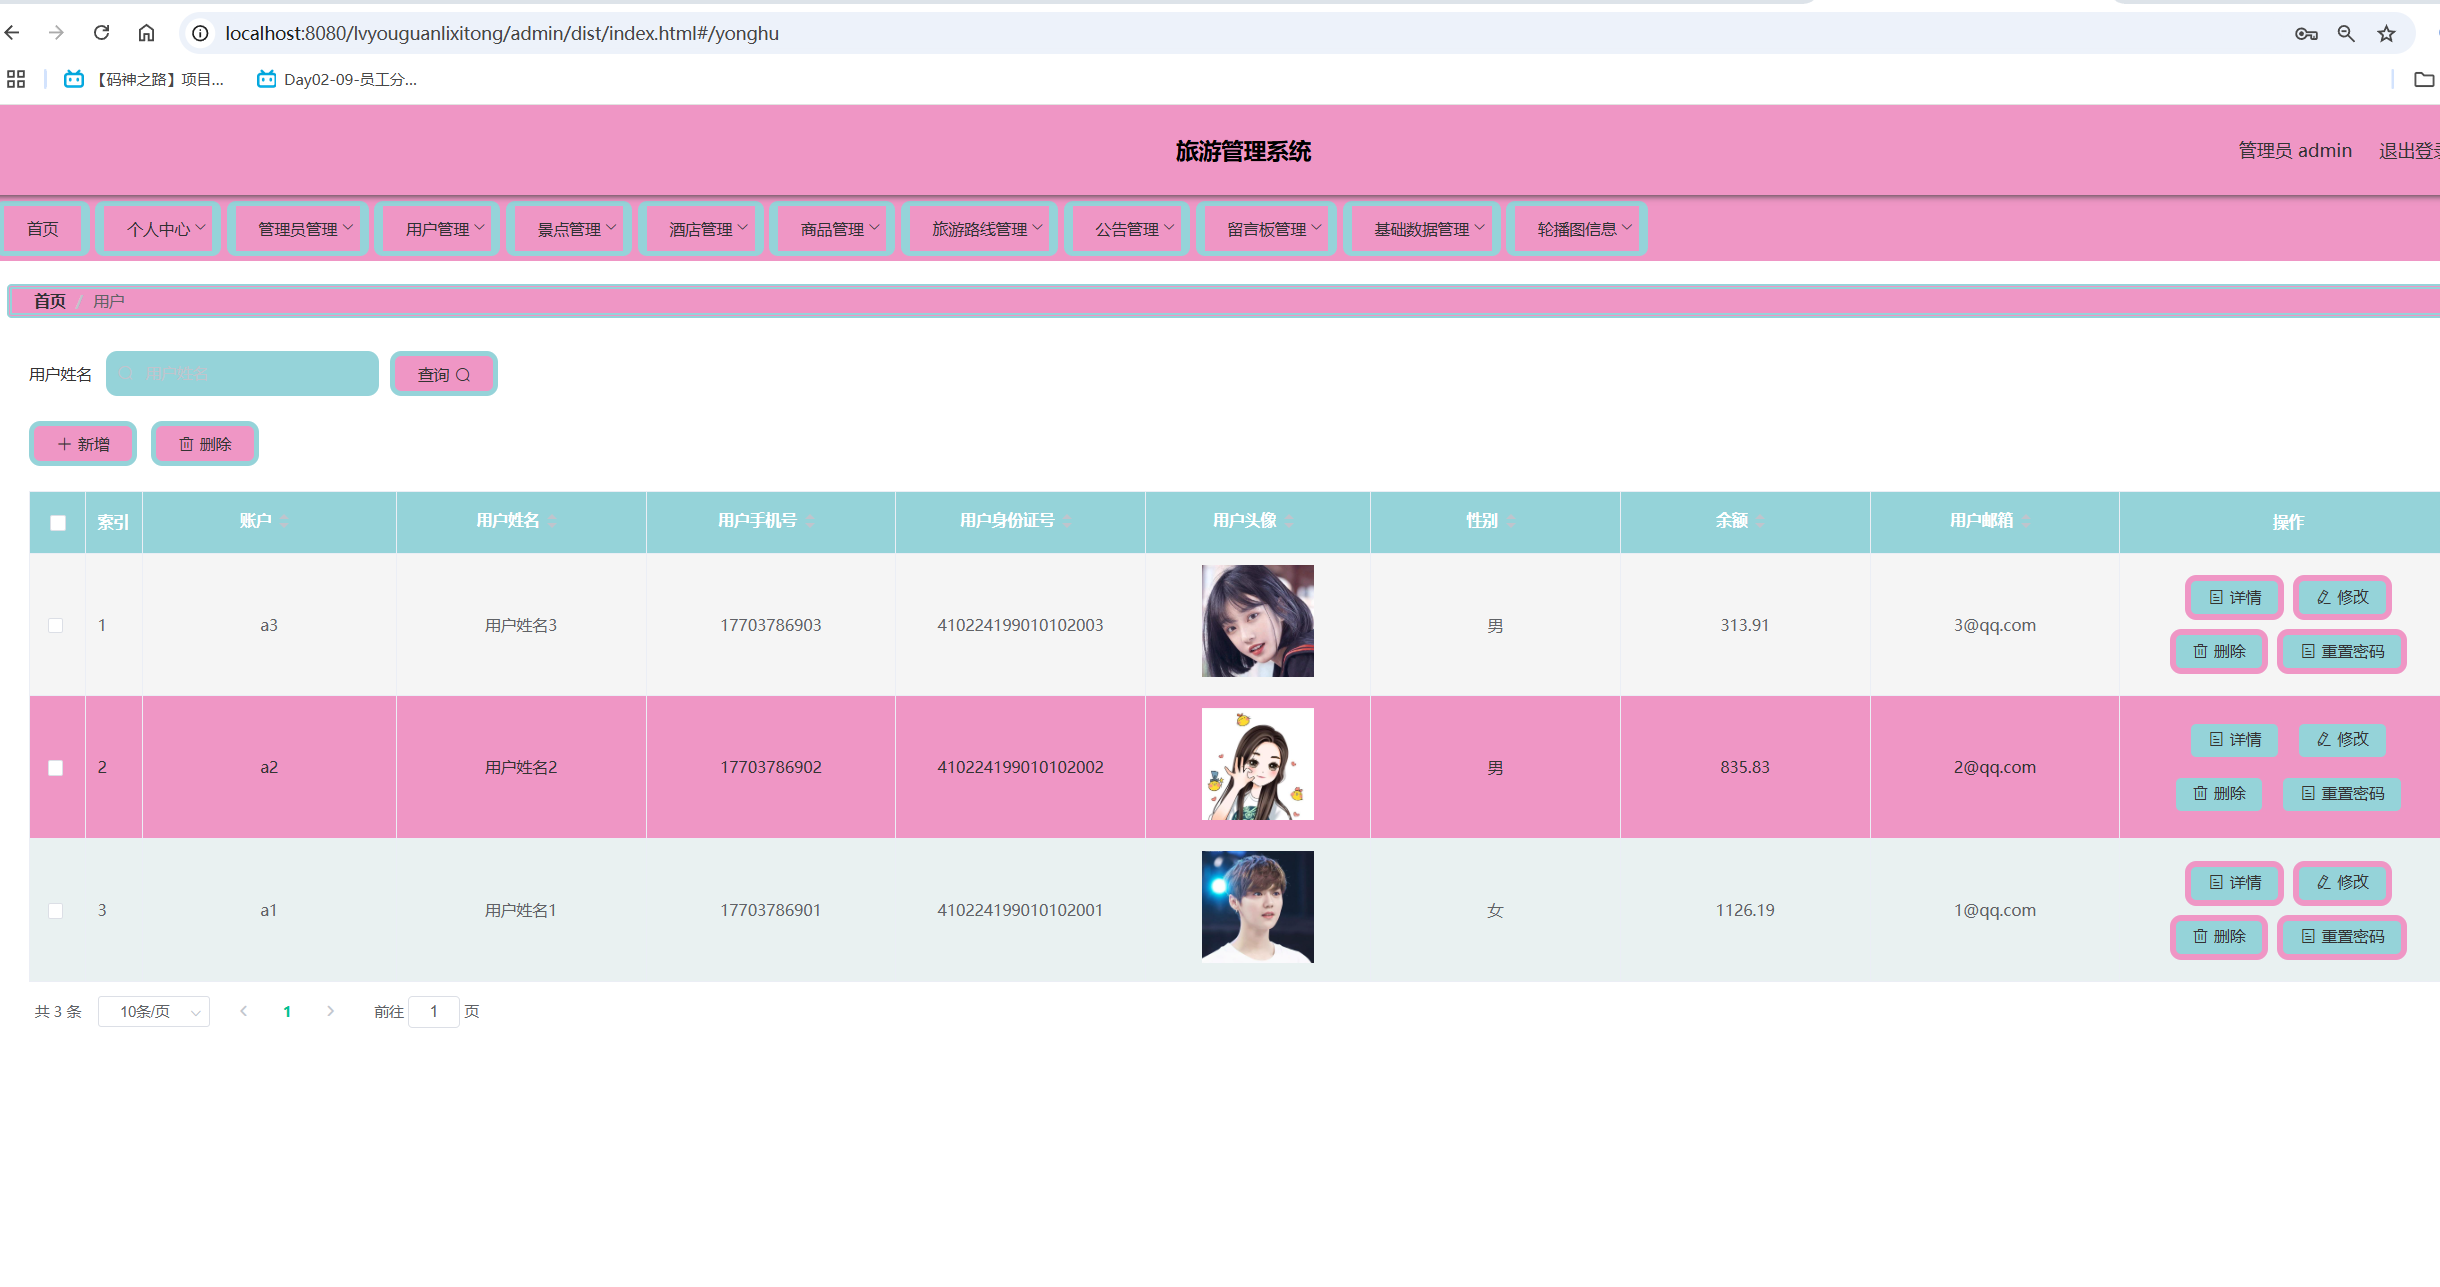Image resolution: width=2440 pixels, height=1287 pixels.
Task: Bookmark this page with star icon
Action: coord(2387,33)
